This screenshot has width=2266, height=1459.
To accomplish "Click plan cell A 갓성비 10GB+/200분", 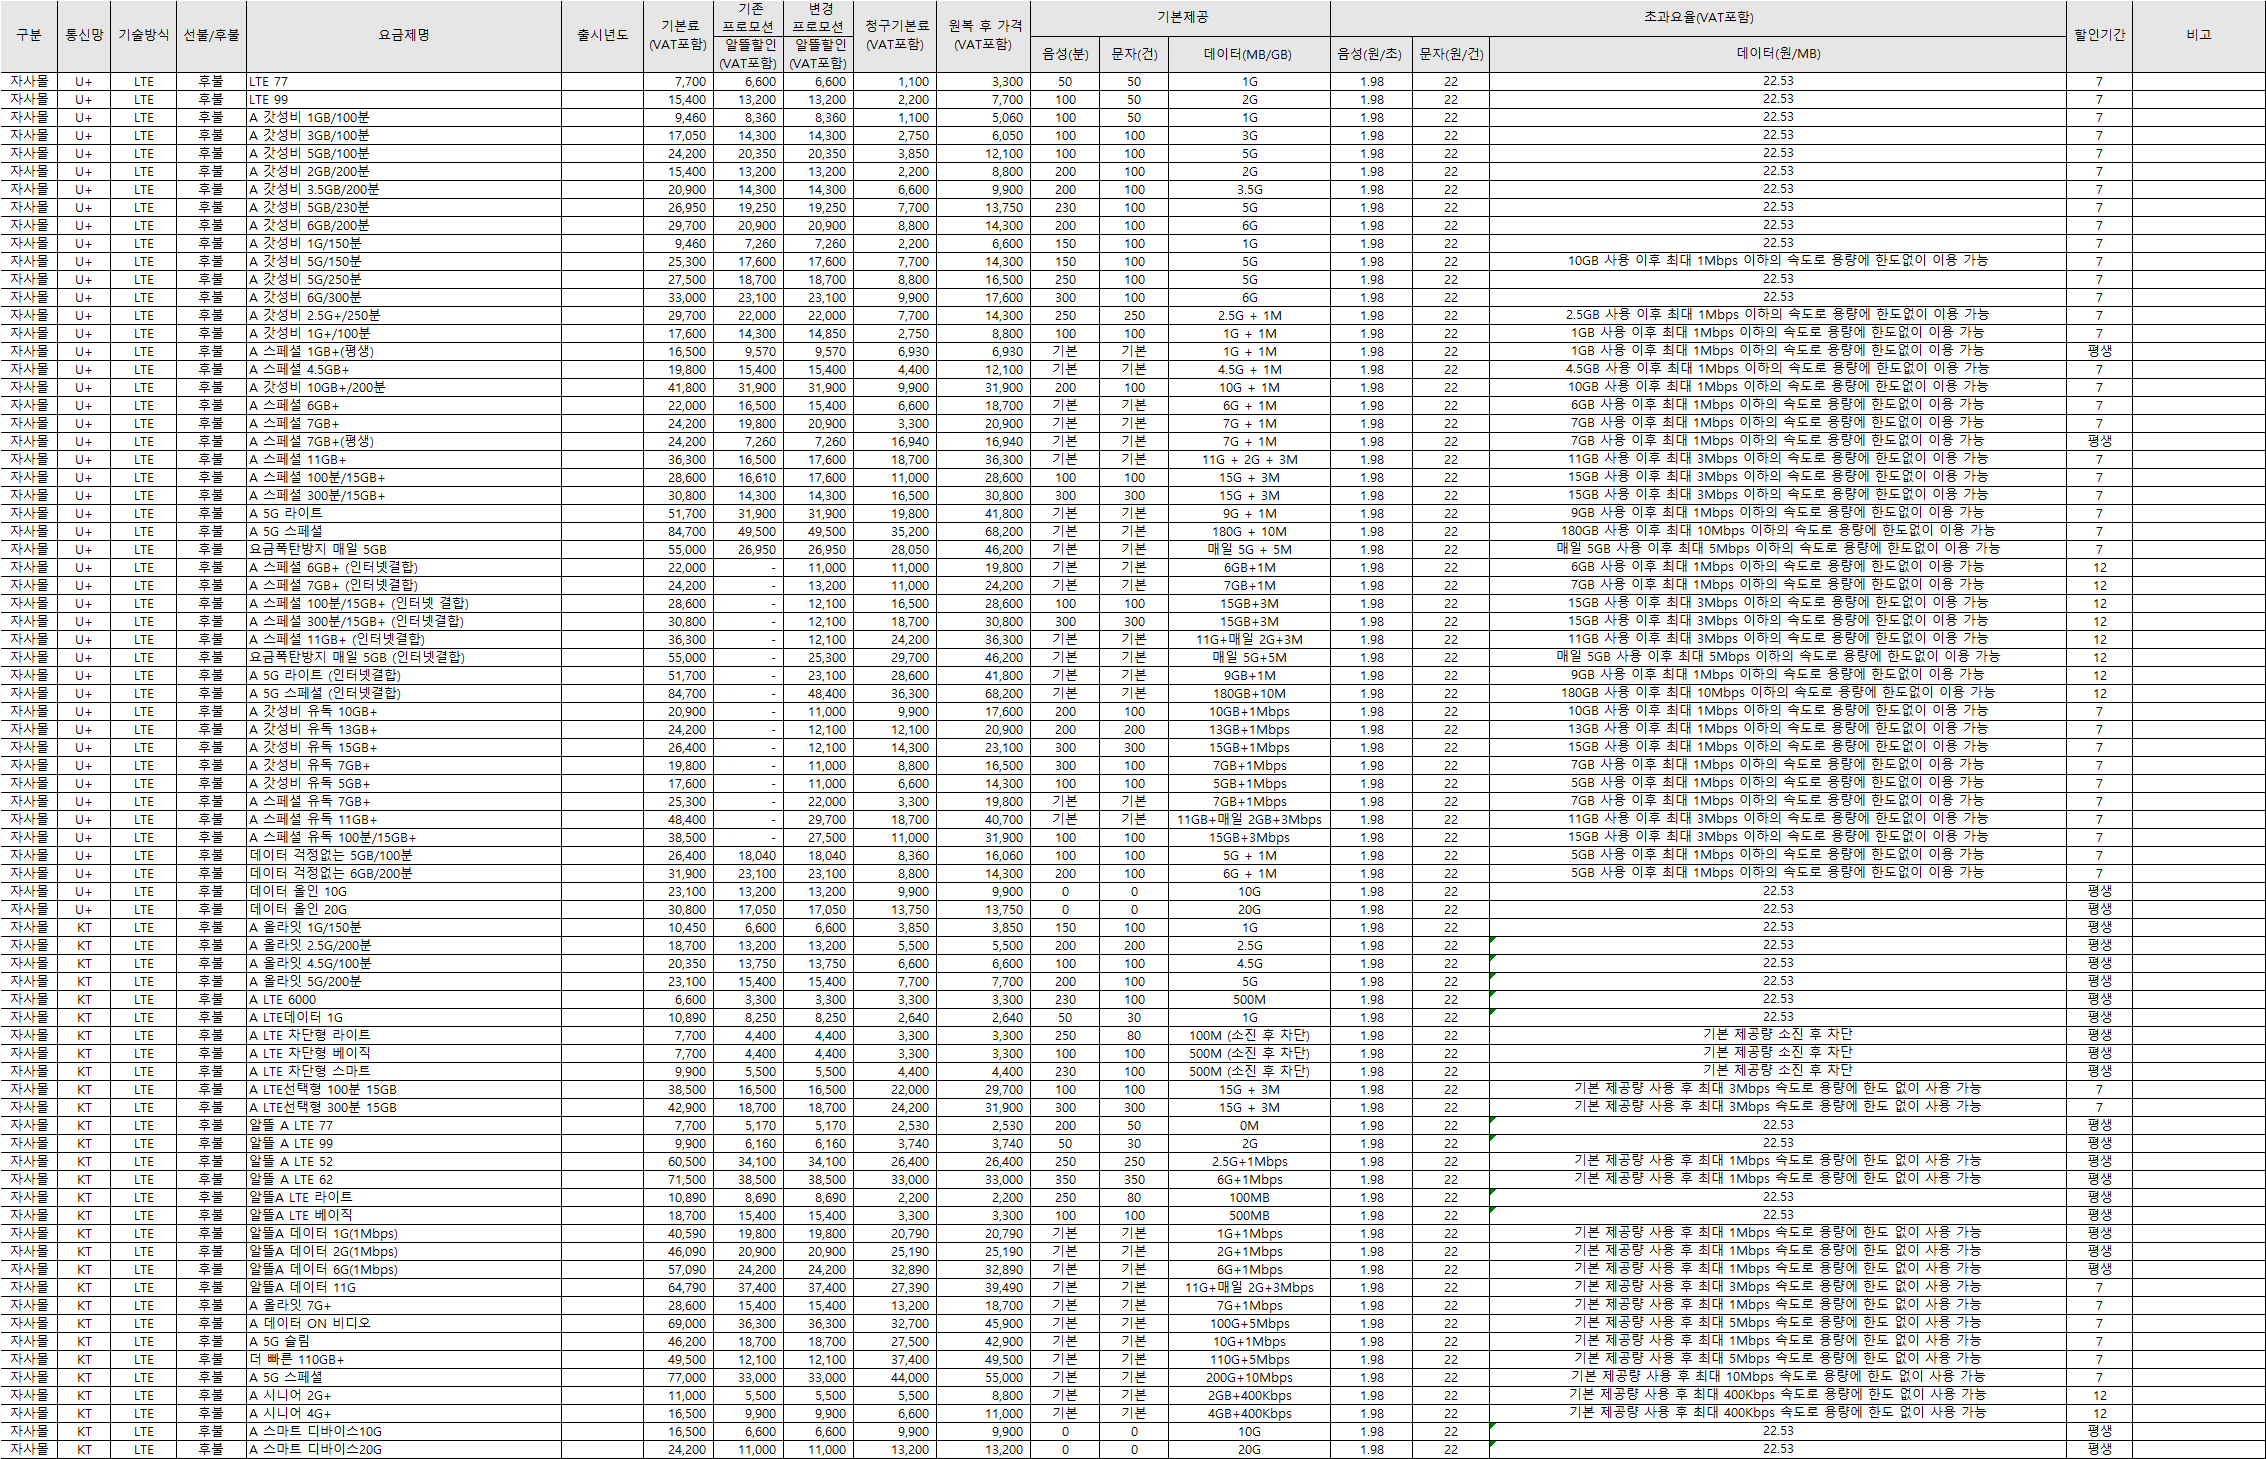I will pyautogui.click(x=404, y=388).
